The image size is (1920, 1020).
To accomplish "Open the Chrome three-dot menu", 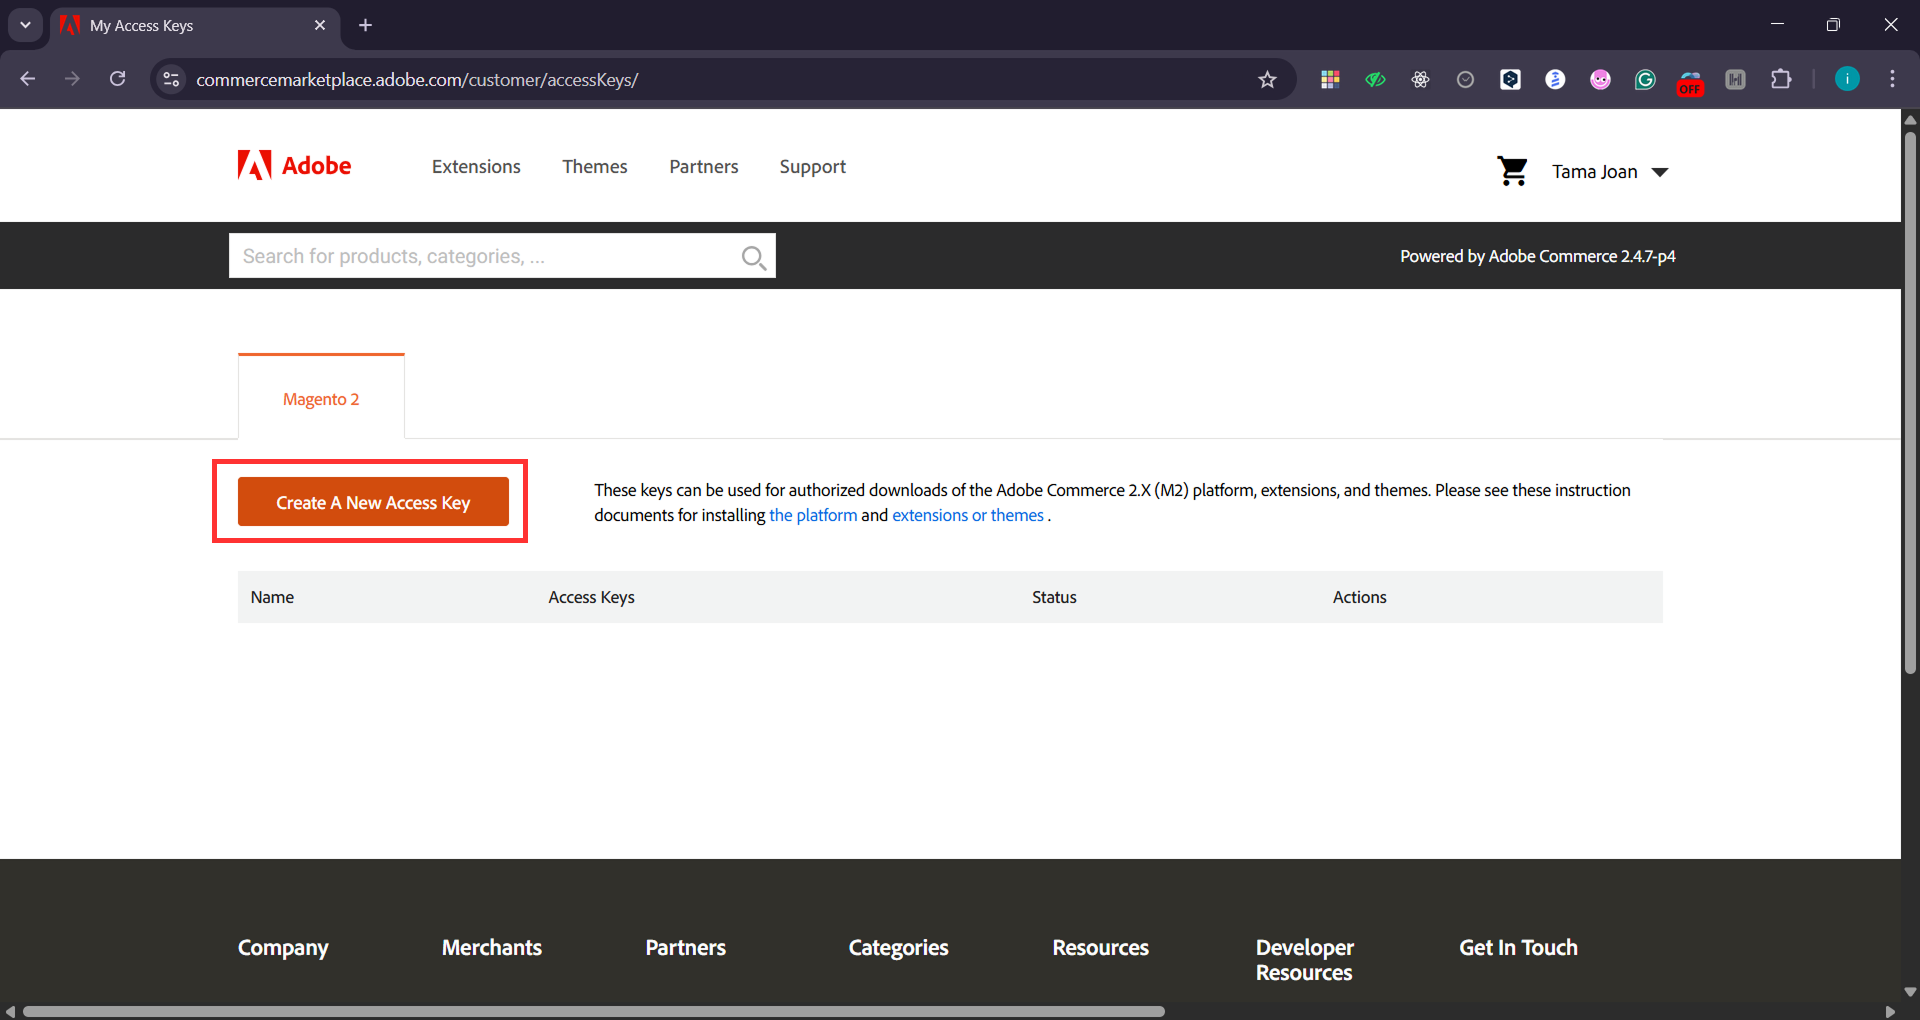I will (x=1892, y=79).
